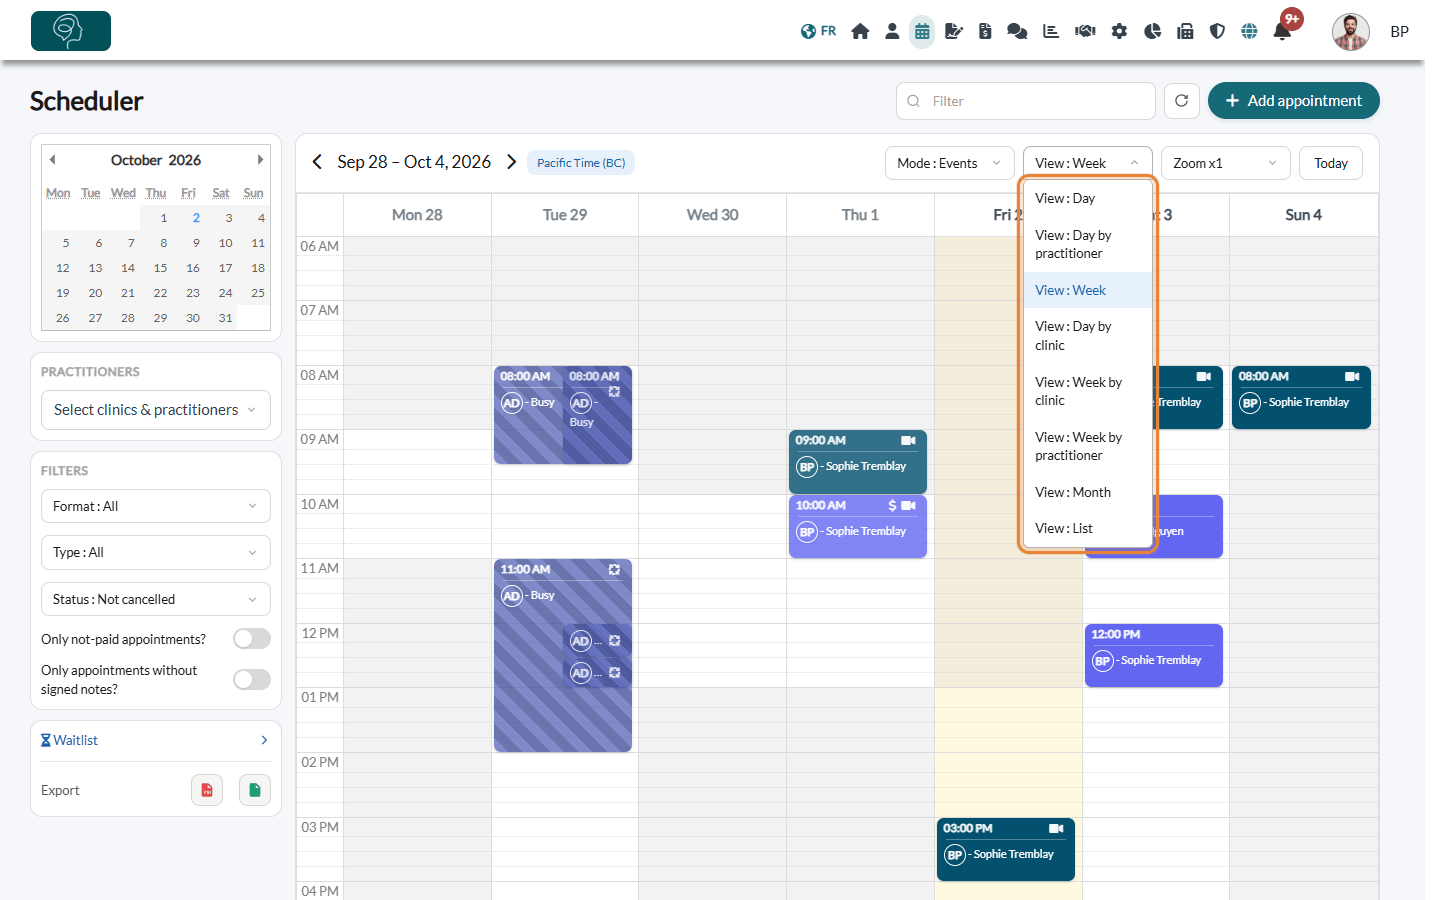
Task: Open the handshake icon
Action: pos(1085,31)
